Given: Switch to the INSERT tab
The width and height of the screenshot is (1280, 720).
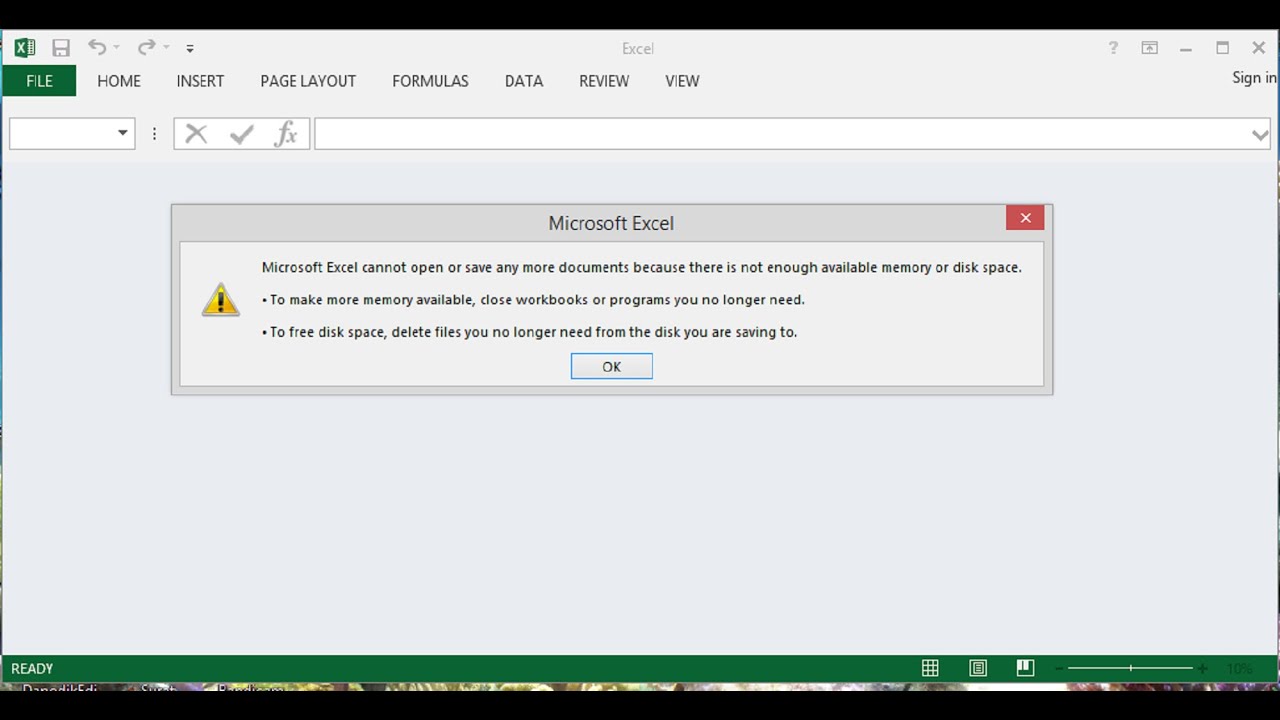Looking at the screenshot, I should [200, 81].
